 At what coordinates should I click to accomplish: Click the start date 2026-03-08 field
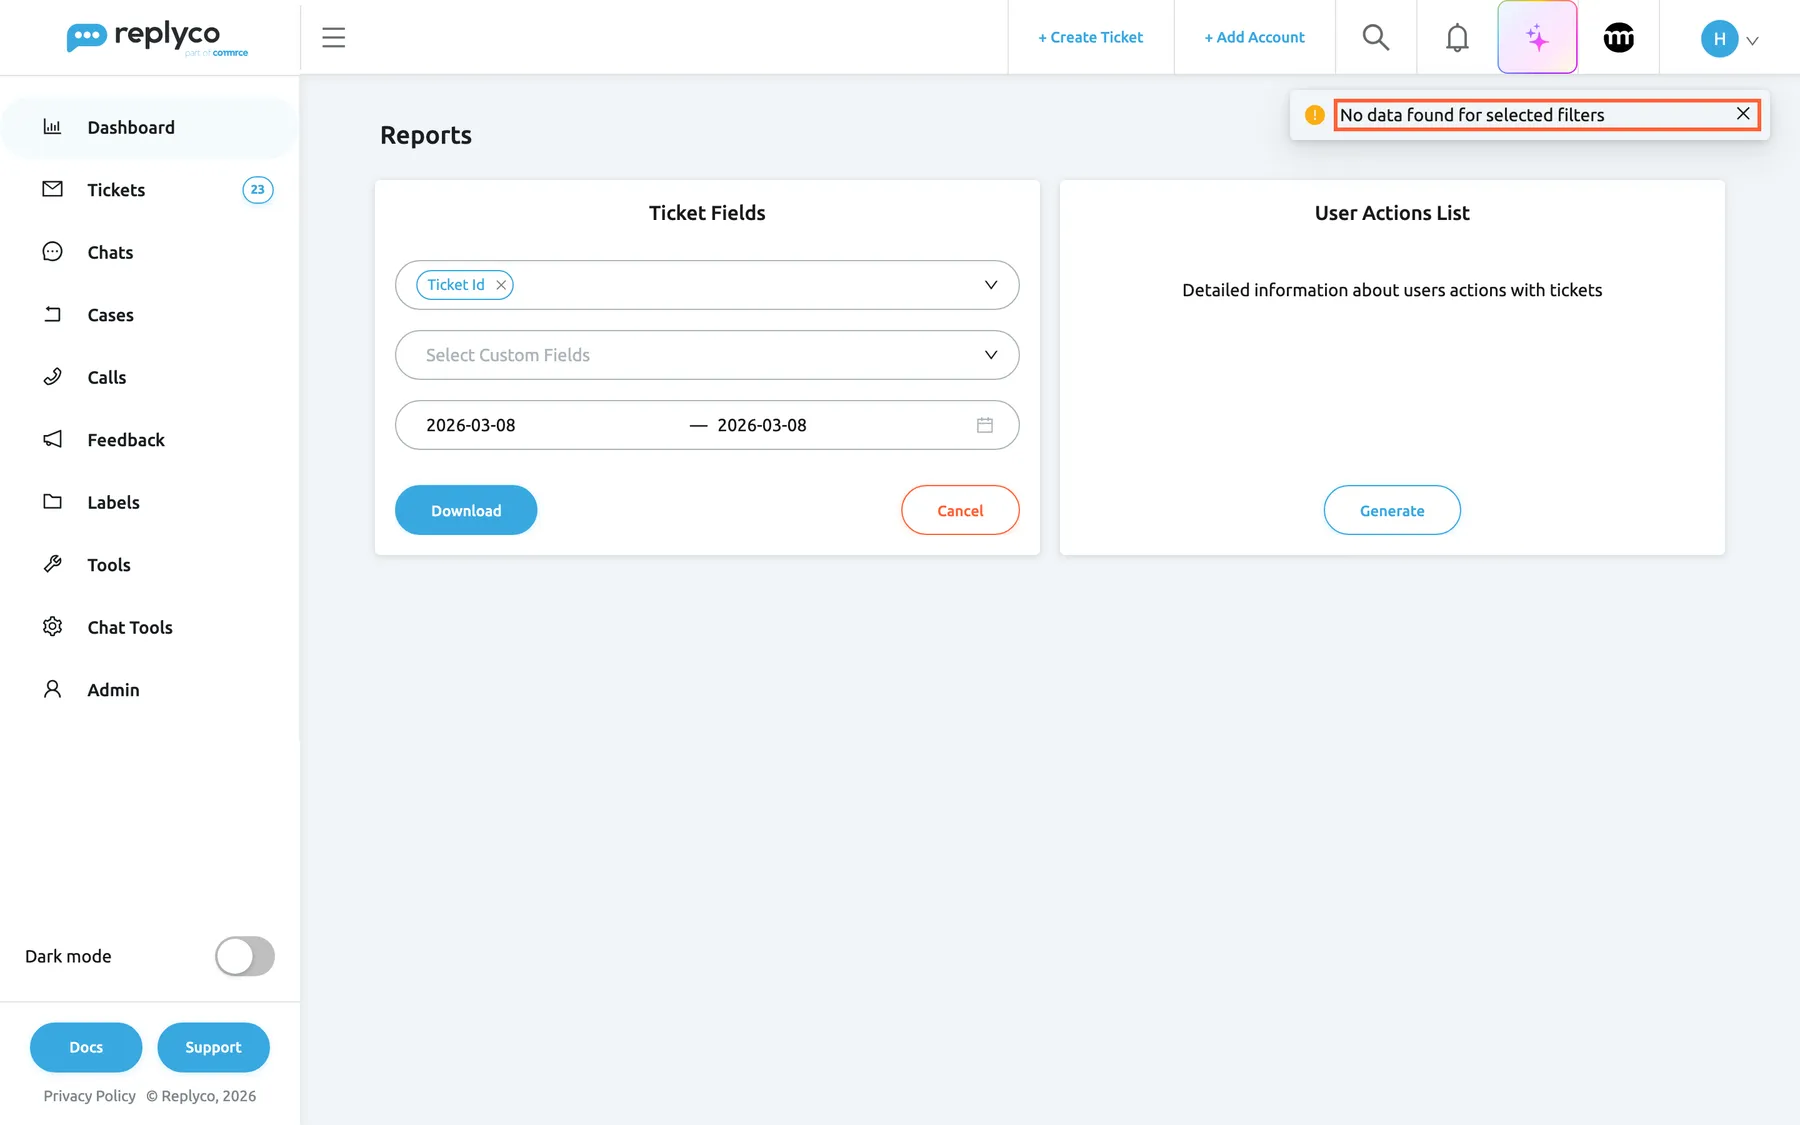pos(471,425)
